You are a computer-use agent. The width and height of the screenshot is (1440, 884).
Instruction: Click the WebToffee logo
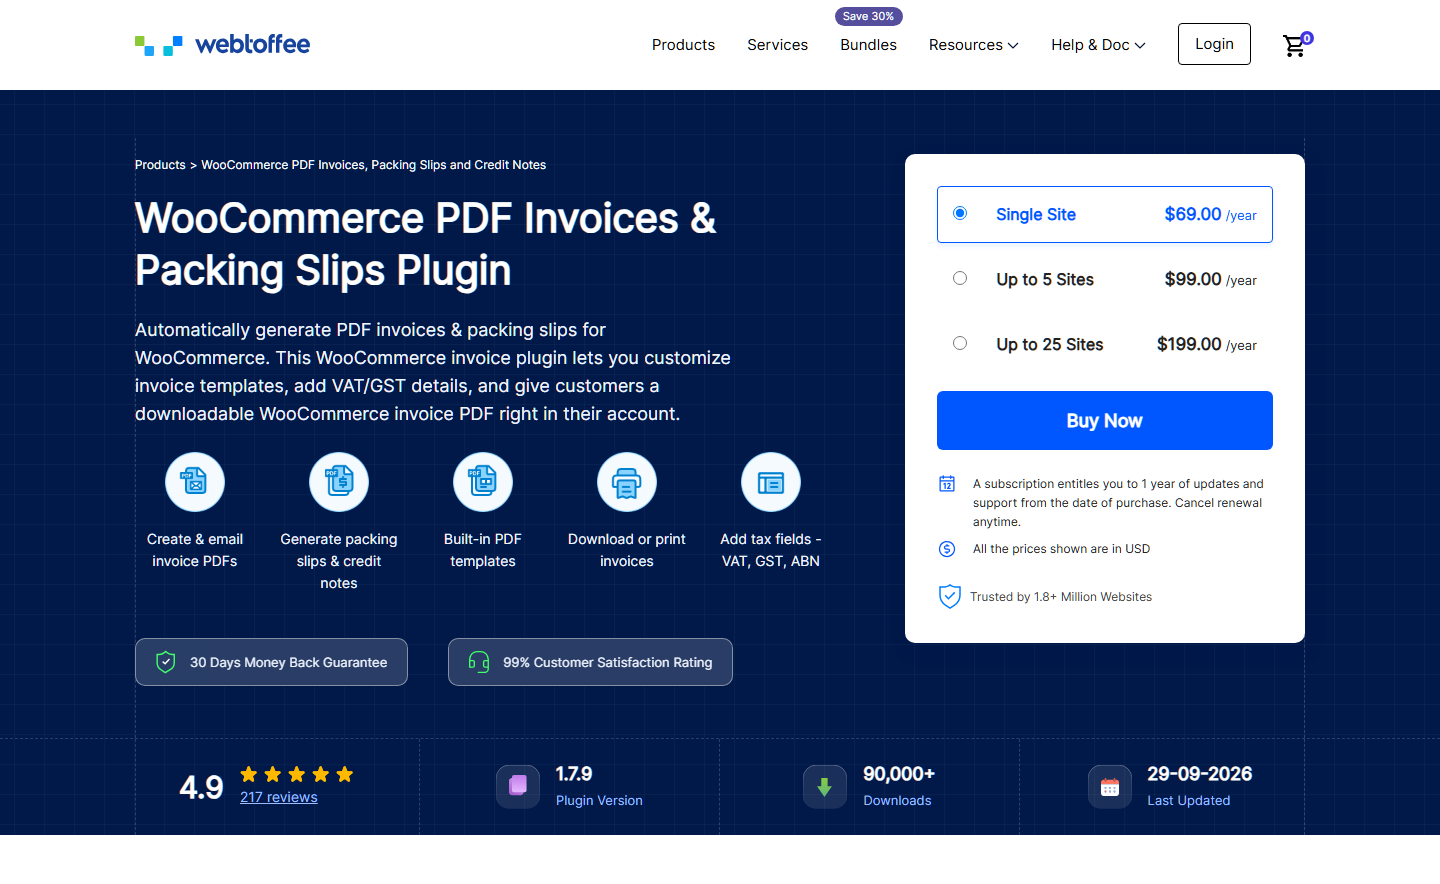[223, 45]
